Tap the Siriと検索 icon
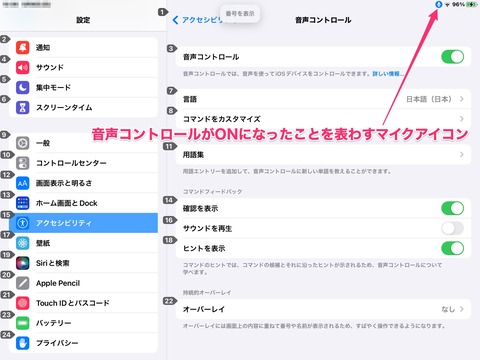The height and width of the screenshot is (360, 480). (23, 263)
